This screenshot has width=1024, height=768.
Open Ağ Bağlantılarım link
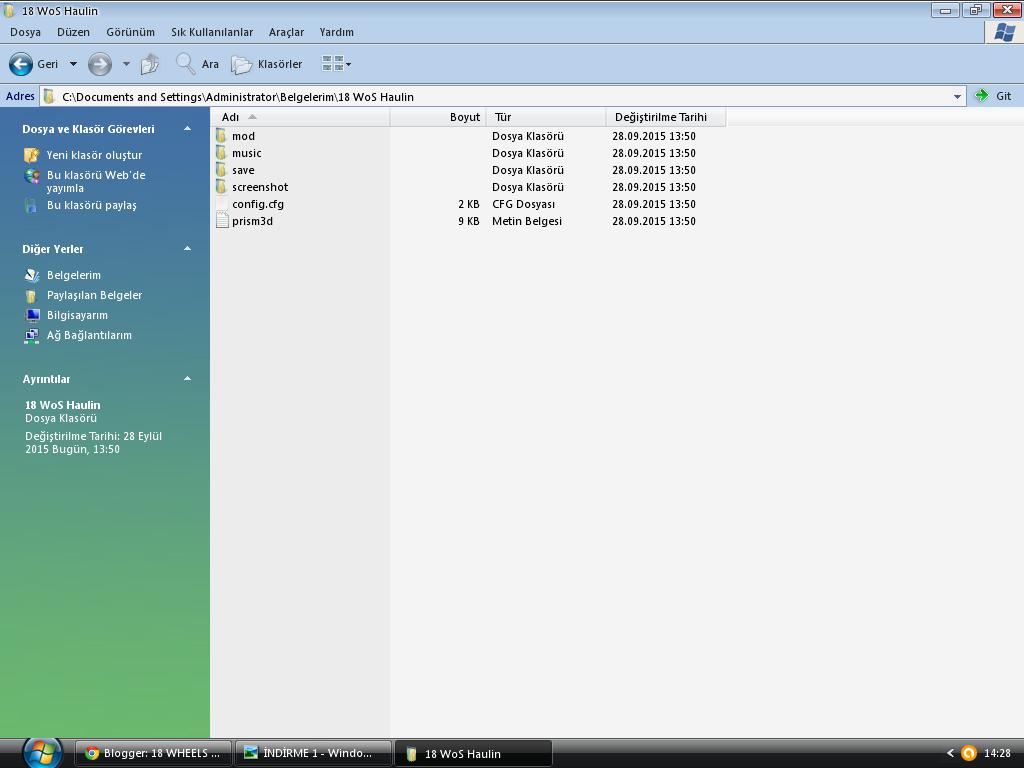[x=89, y=336]
